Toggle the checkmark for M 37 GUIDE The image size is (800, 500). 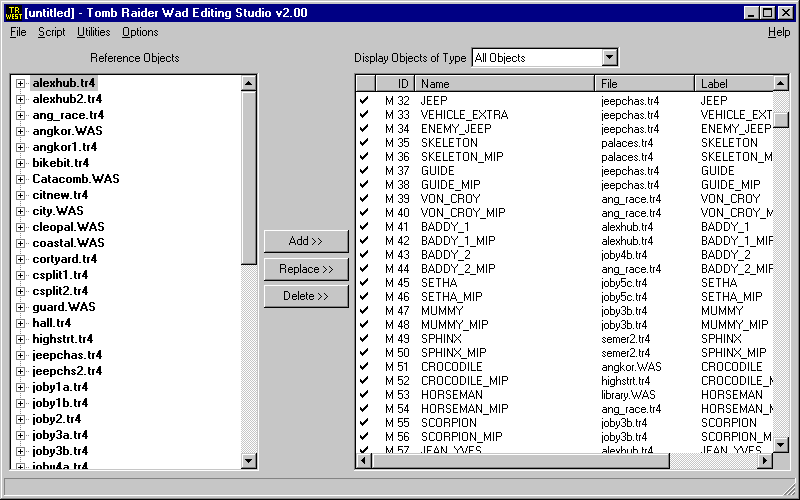click(x=364, y=170)
